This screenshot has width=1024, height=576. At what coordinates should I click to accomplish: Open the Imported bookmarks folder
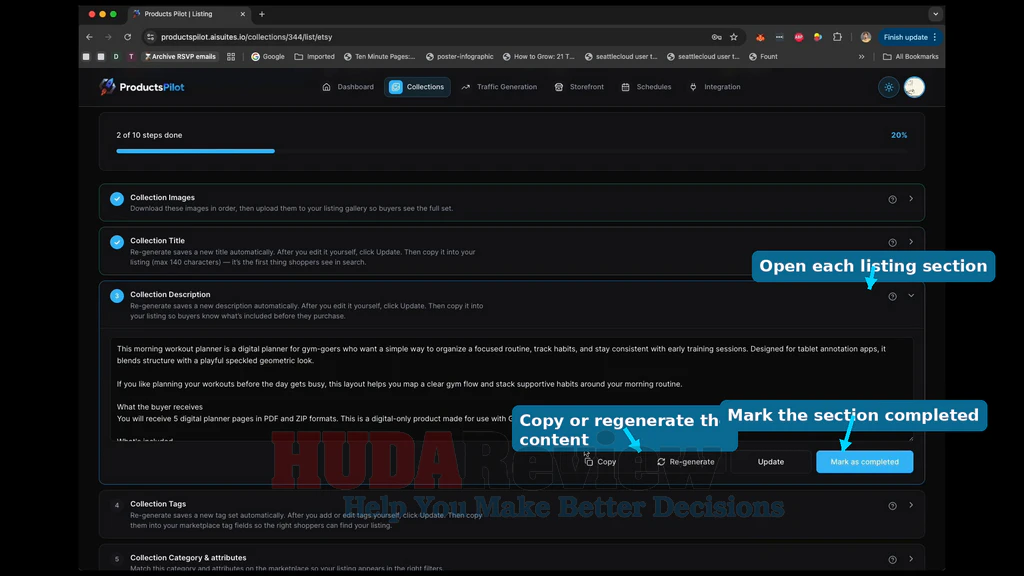(x=314, y=57)
